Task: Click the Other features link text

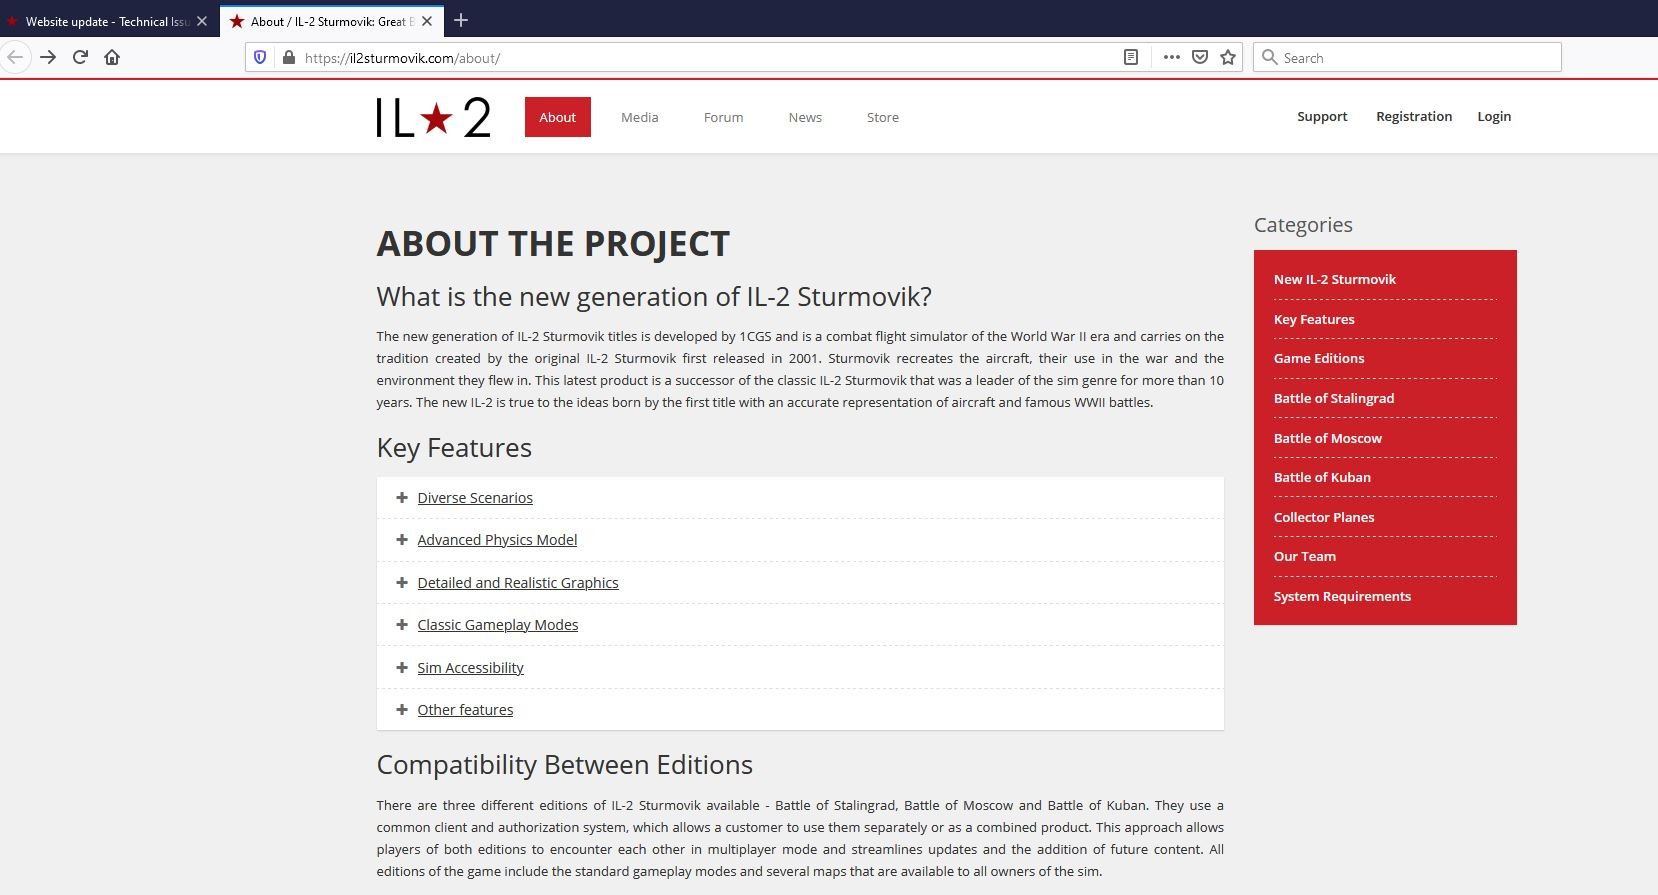Action: (465, 710)
